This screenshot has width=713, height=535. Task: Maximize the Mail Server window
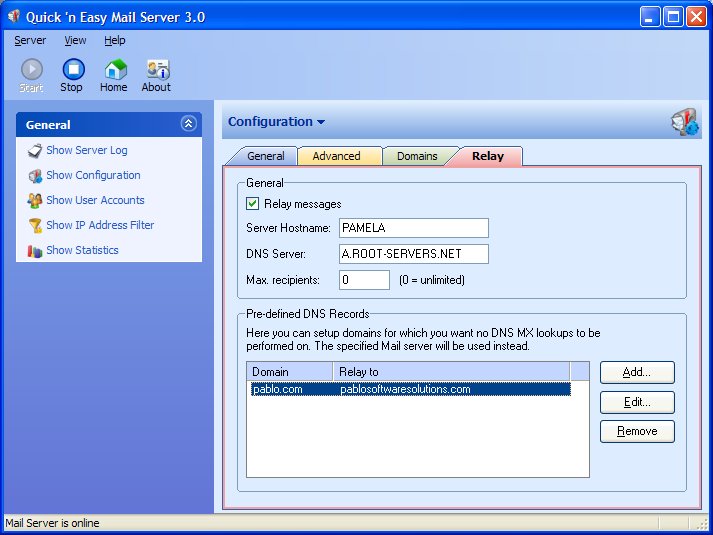pos(673,17)
